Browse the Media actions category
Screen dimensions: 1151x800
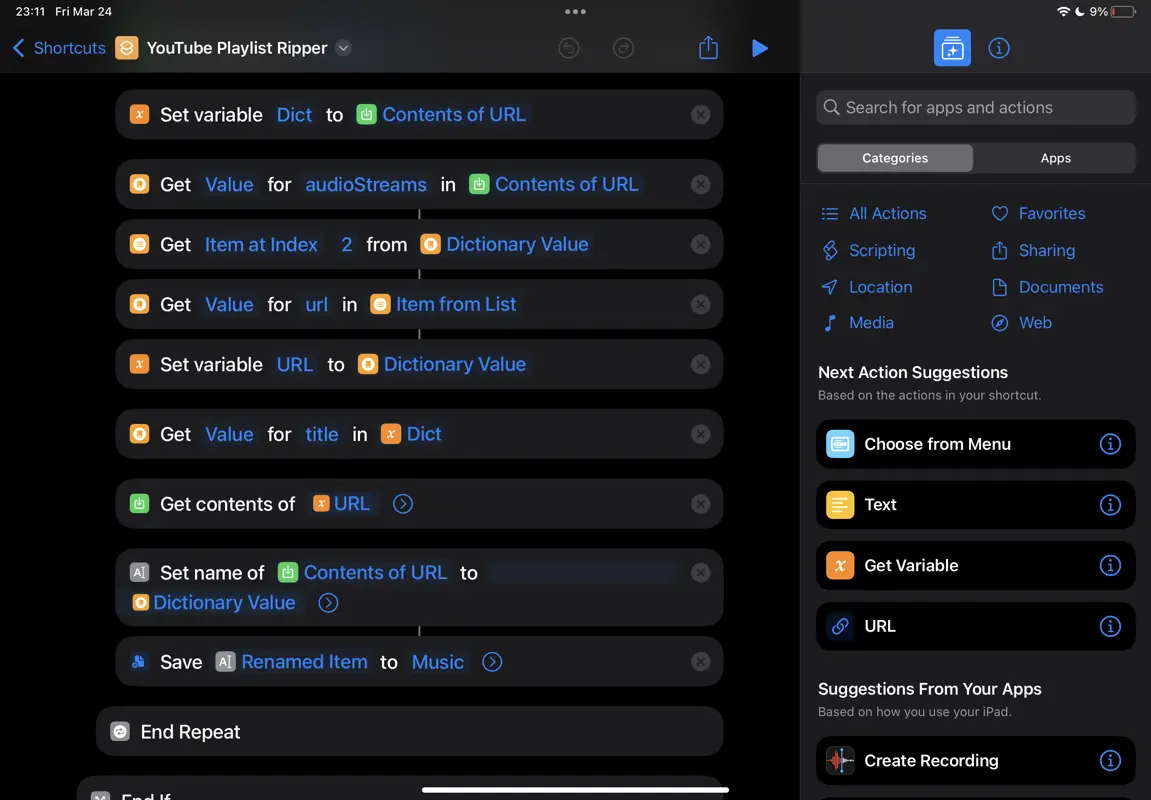click(x=871, y=322)
